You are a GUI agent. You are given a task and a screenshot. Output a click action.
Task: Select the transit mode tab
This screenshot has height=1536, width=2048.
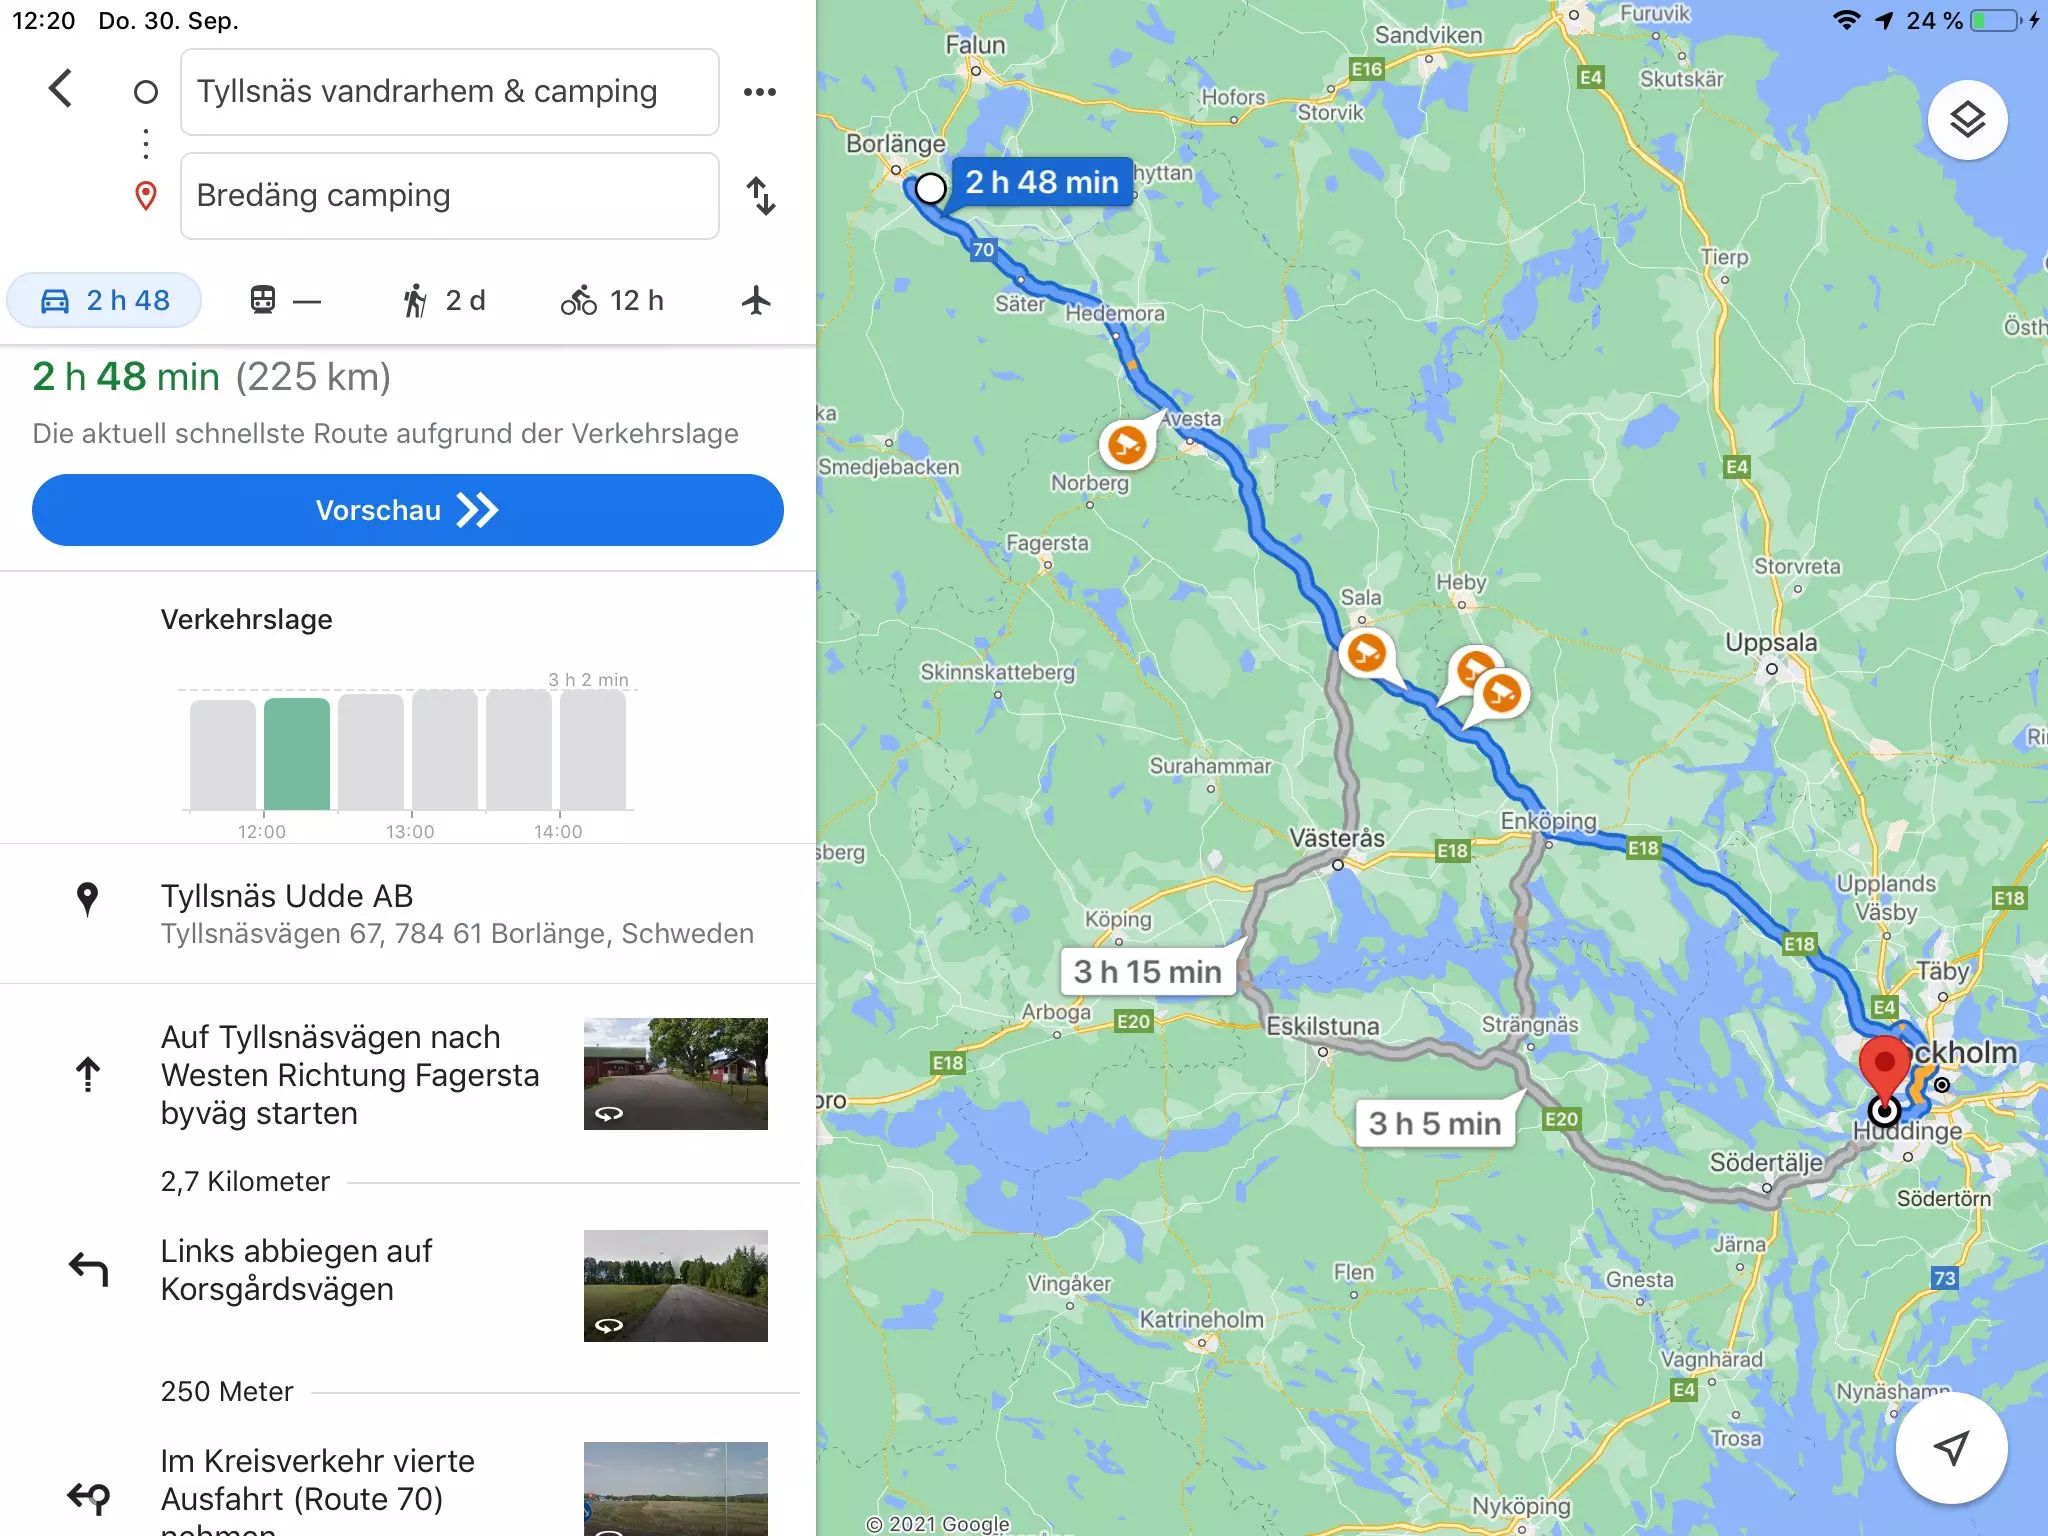pyautogui.click(x=285, y=300)
